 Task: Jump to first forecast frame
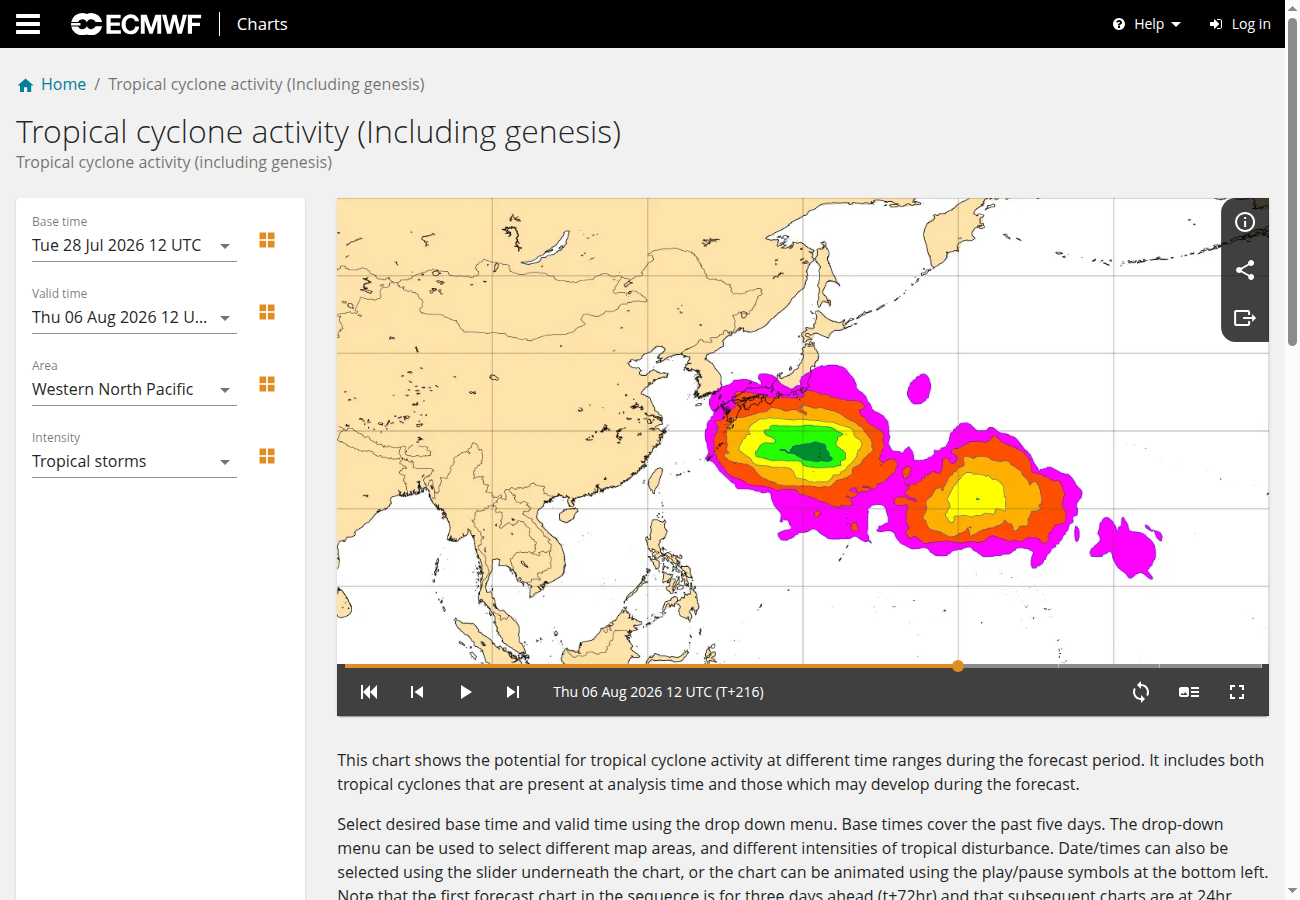369,692
